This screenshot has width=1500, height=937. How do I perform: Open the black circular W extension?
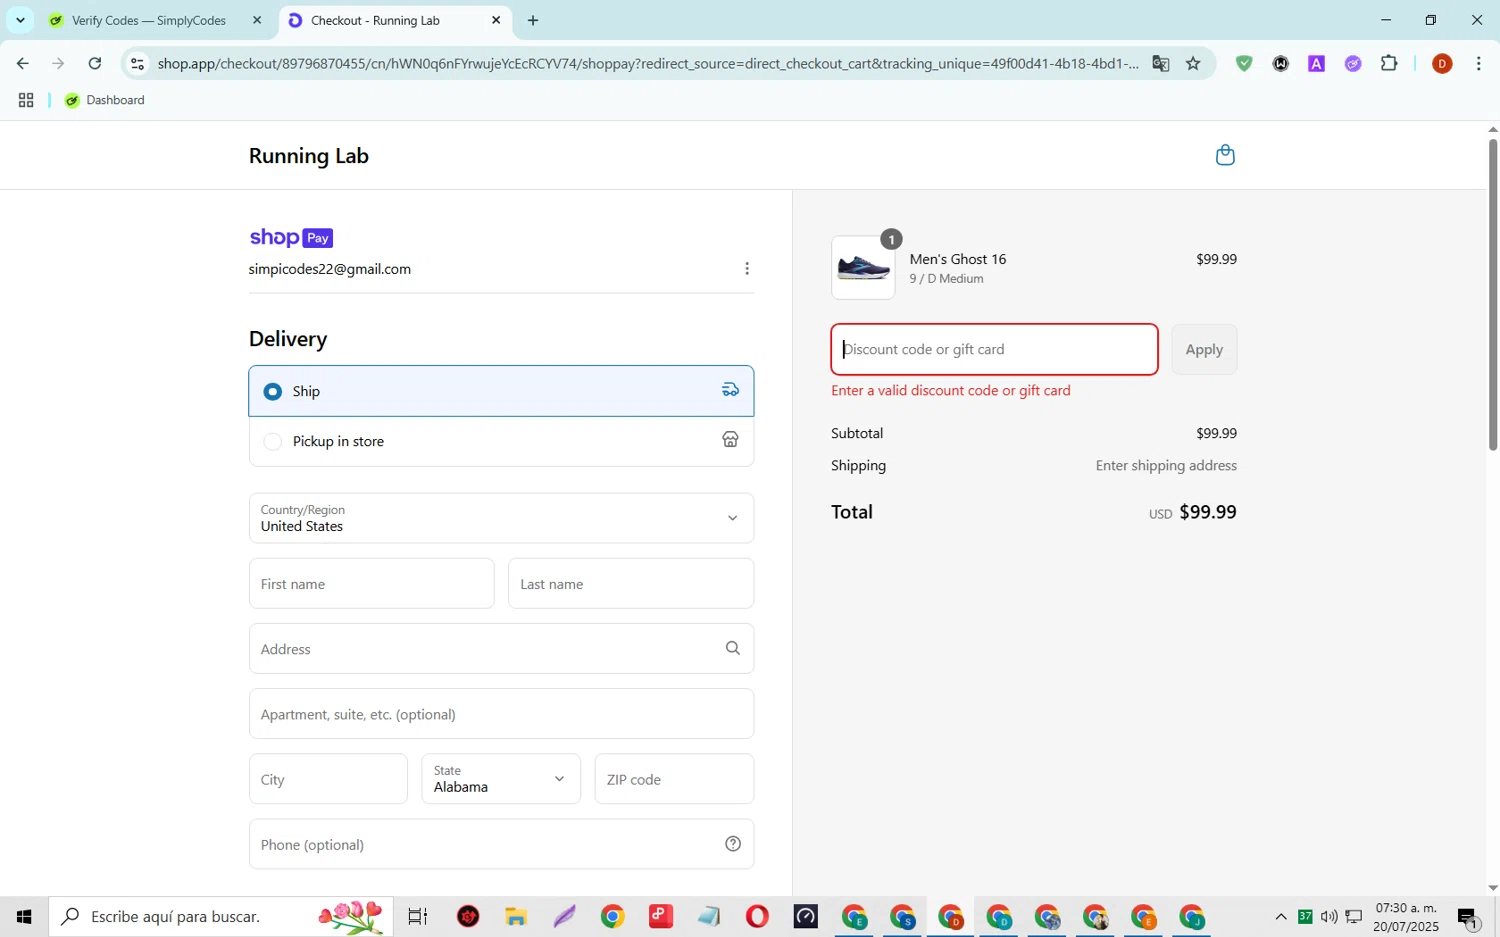[x=1281, y=63]
